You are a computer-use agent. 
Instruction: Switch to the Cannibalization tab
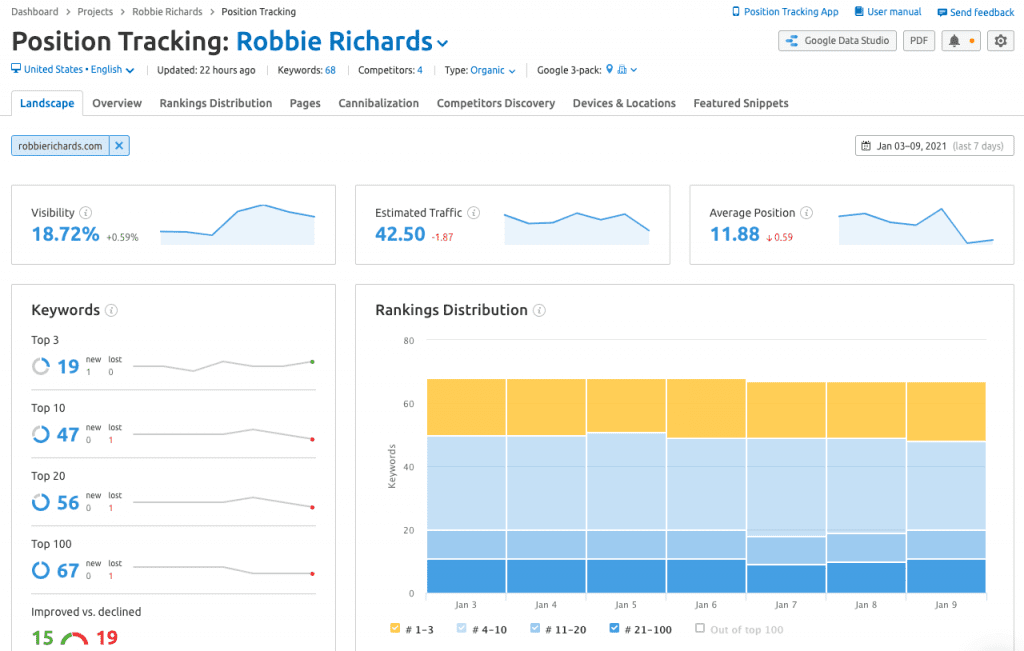[378, 103]
